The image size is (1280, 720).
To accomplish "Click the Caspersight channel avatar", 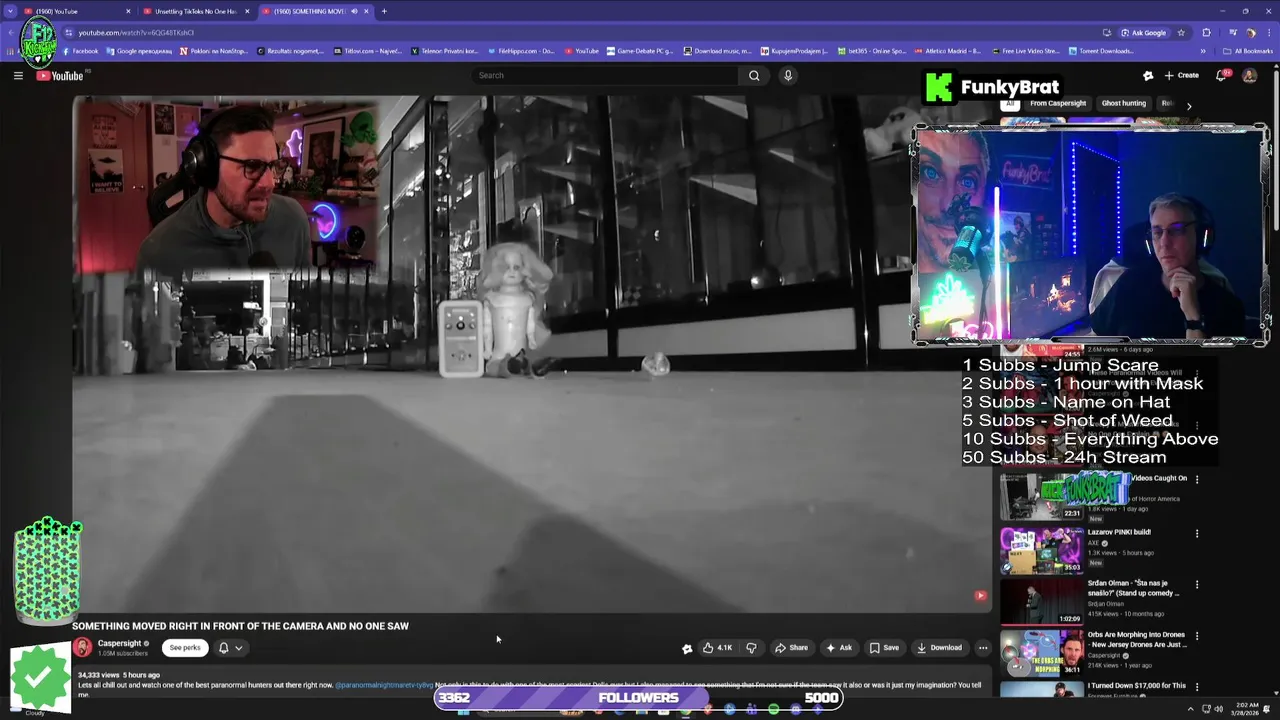I will click(82, 648).
